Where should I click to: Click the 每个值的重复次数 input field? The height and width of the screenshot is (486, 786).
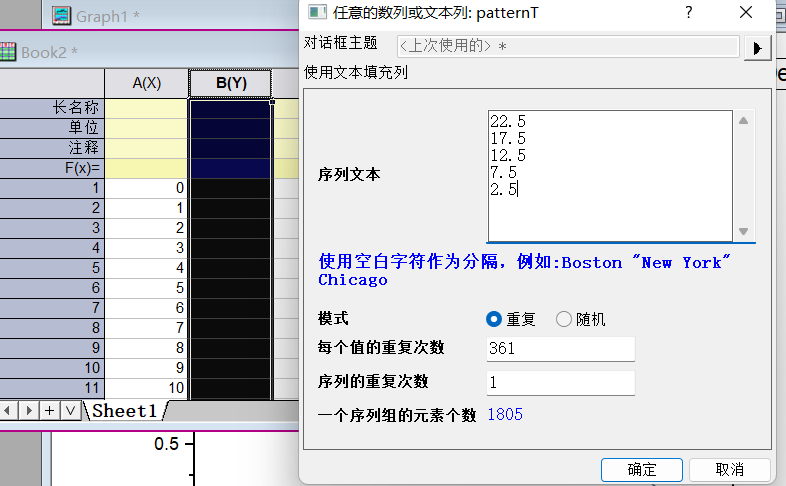point(560,348)
